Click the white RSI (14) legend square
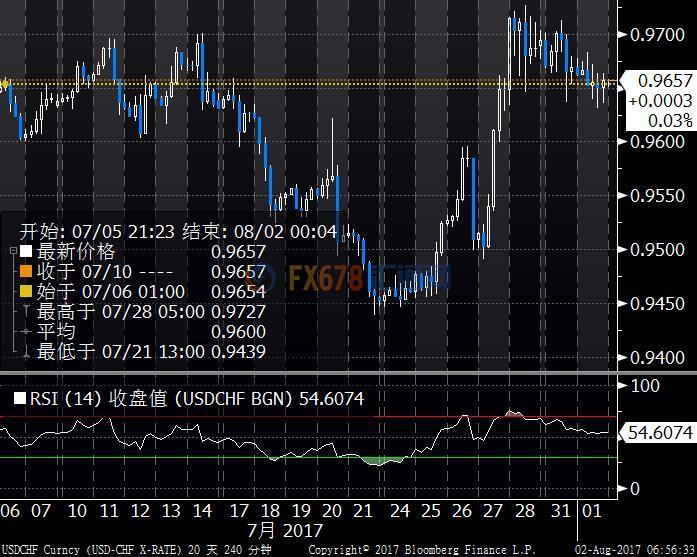697x557 pixels. (19, 399)
